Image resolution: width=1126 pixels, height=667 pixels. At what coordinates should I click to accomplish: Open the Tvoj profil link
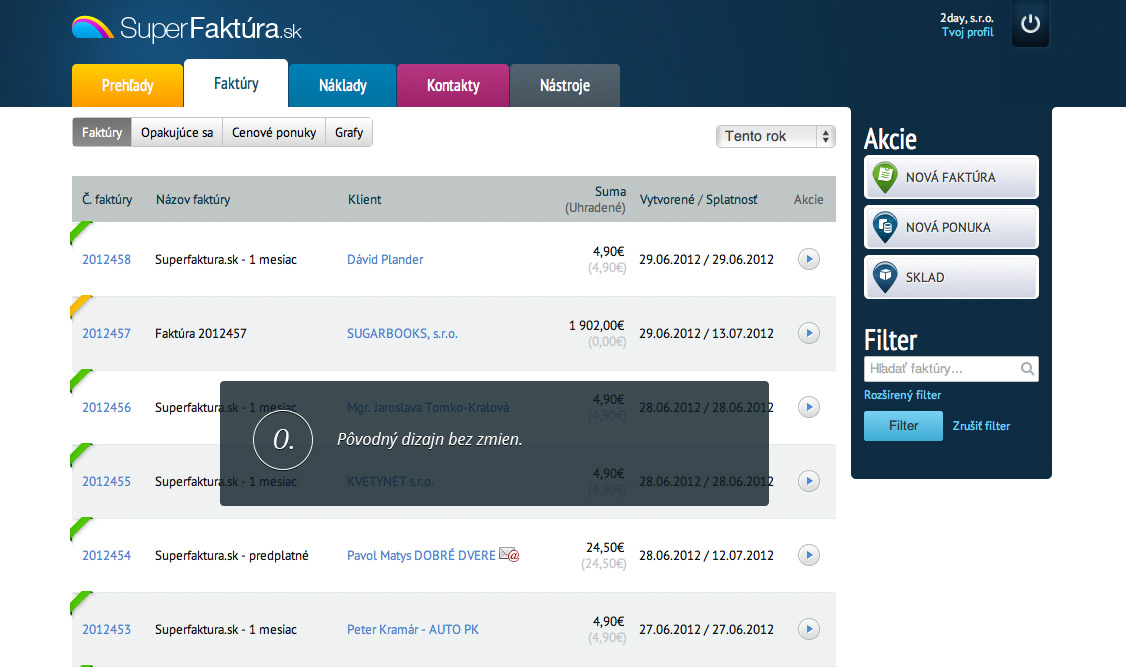(967, 32)
